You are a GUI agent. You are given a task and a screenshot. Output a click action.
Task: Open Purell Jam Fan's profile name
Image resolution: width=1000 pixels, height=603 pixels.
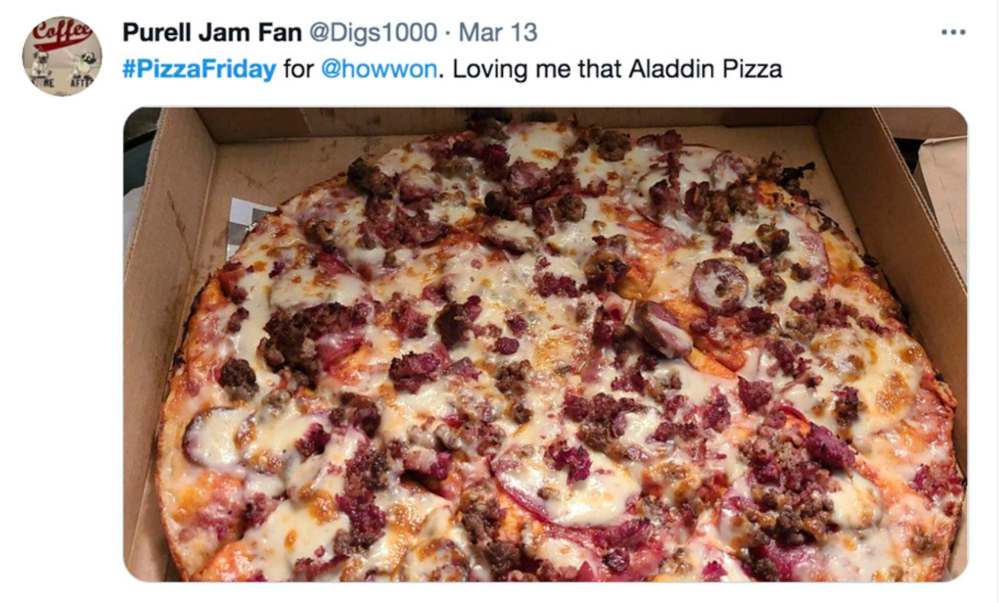[x=212, y=32]
